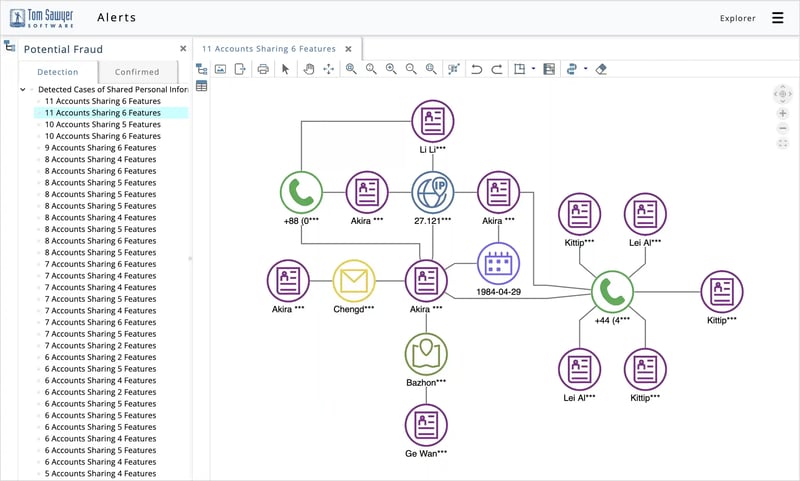
Task: Open the table view icon
Action: 202,86
